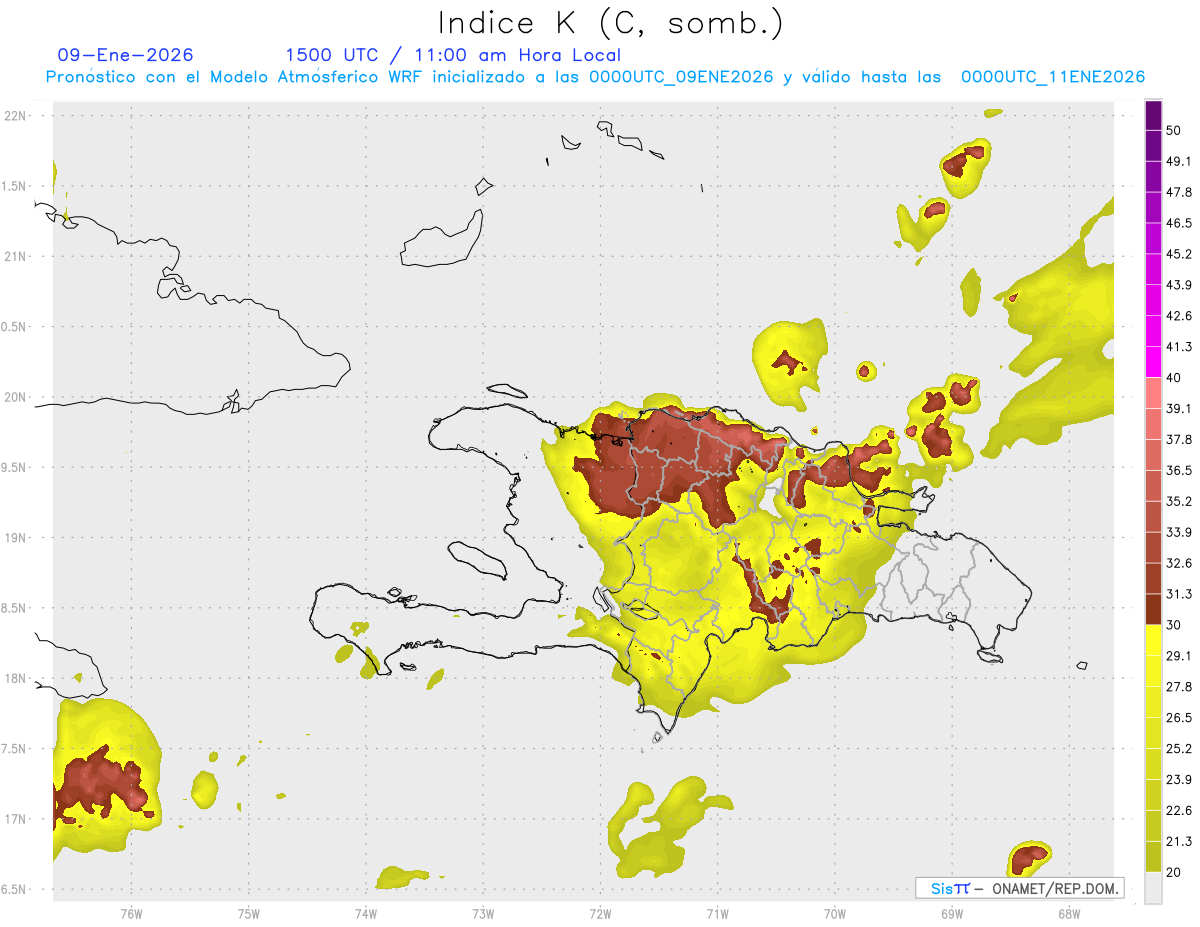The width and height of the screenshot is (1200, 927).
Task: Click the '73W' longitude label
Action: (x=483, y=913)
